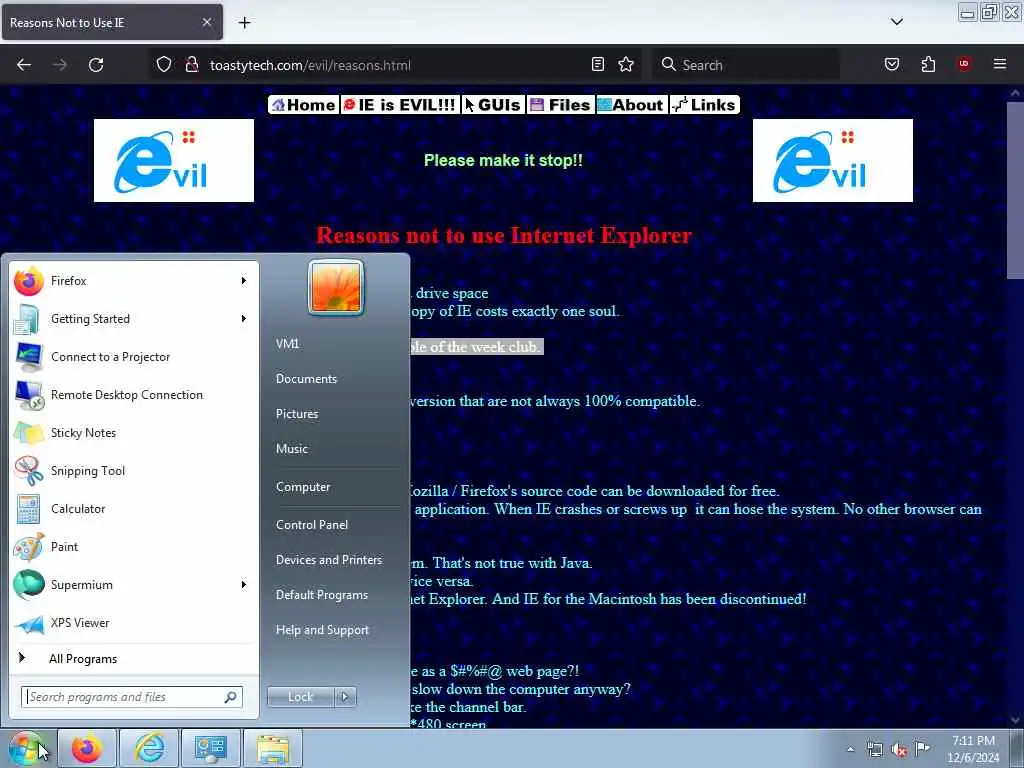This screenshot has width=1024, height=768.
Task: Open Documents from Start menu
Action: (x=306, y=379)
